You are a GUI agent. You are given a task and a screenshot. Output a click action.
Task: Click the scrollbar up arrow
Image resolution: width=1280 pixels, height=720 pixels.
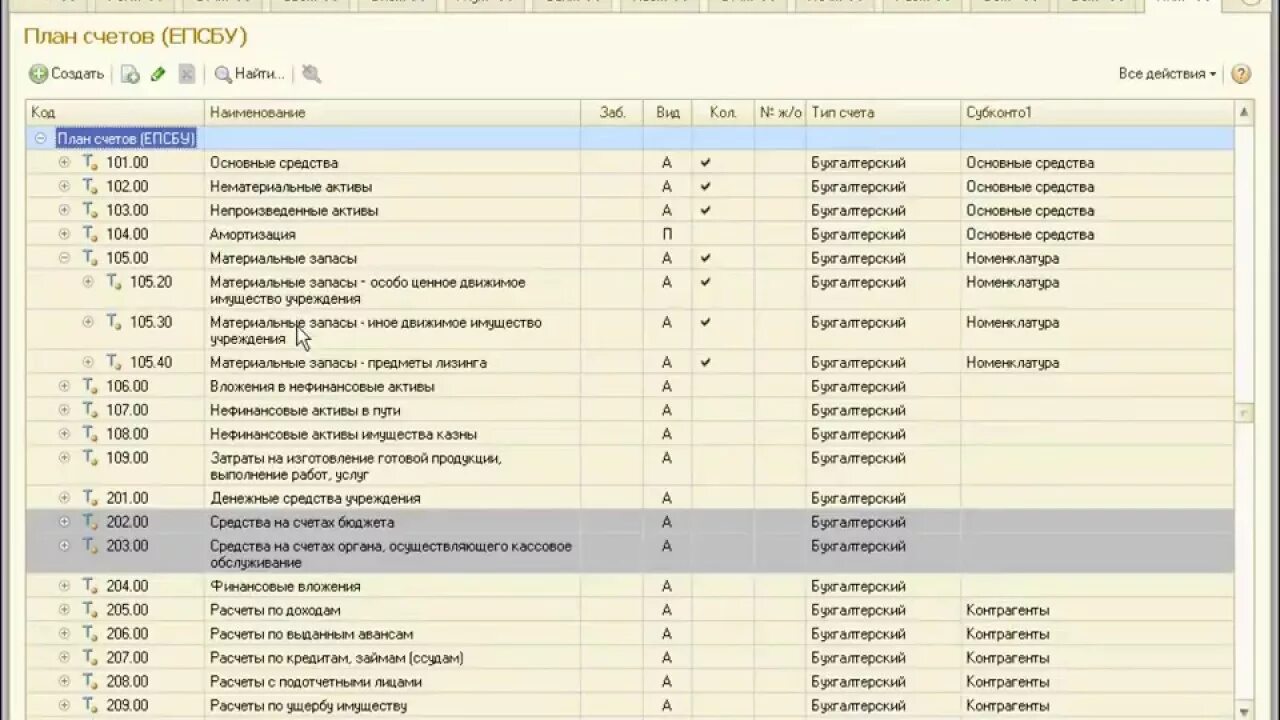tap(1244, 112)
